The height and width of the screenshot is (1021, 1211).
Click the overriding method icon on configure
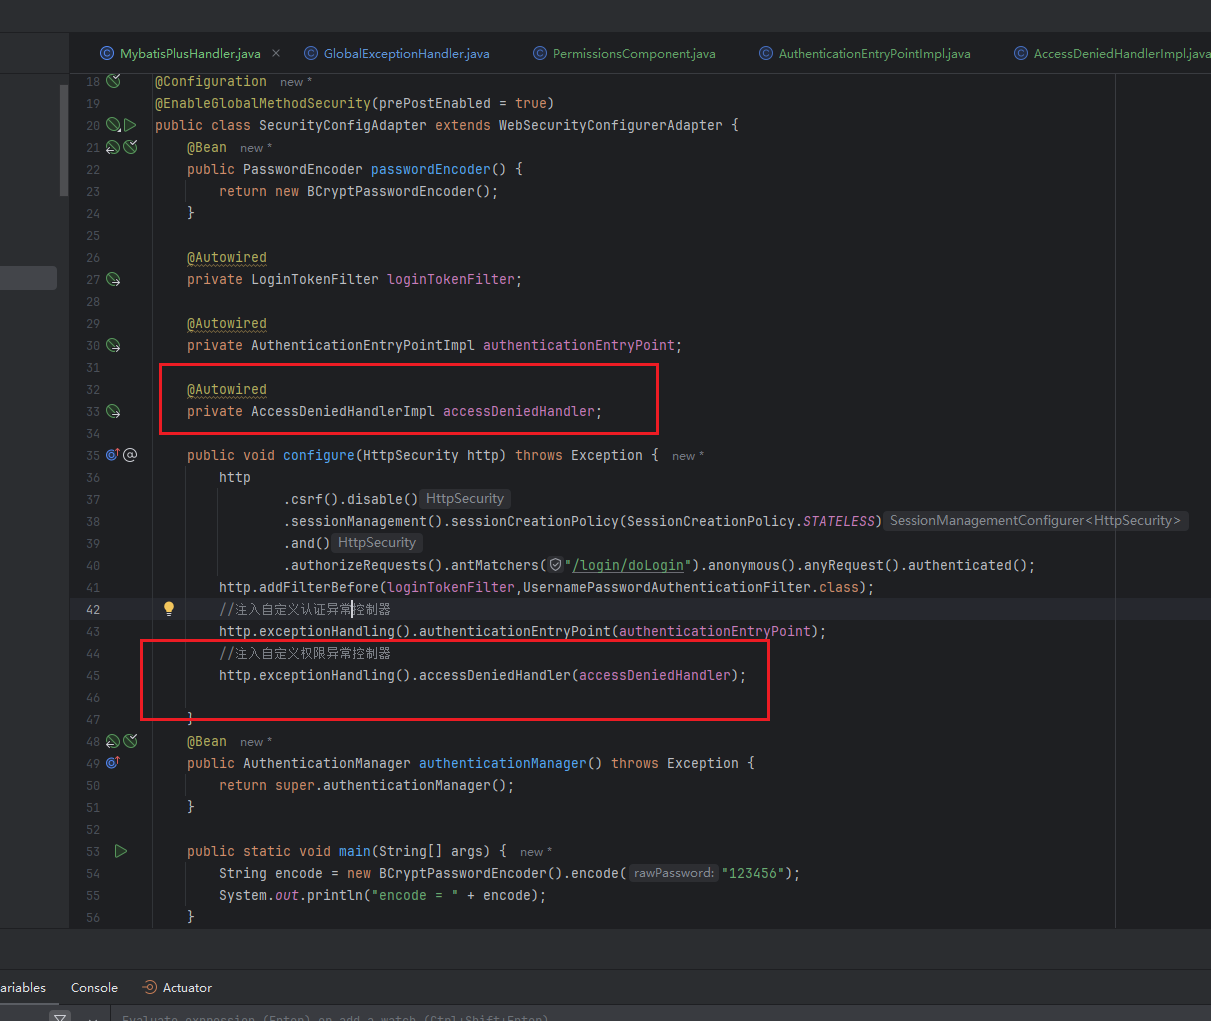point(111,455)
